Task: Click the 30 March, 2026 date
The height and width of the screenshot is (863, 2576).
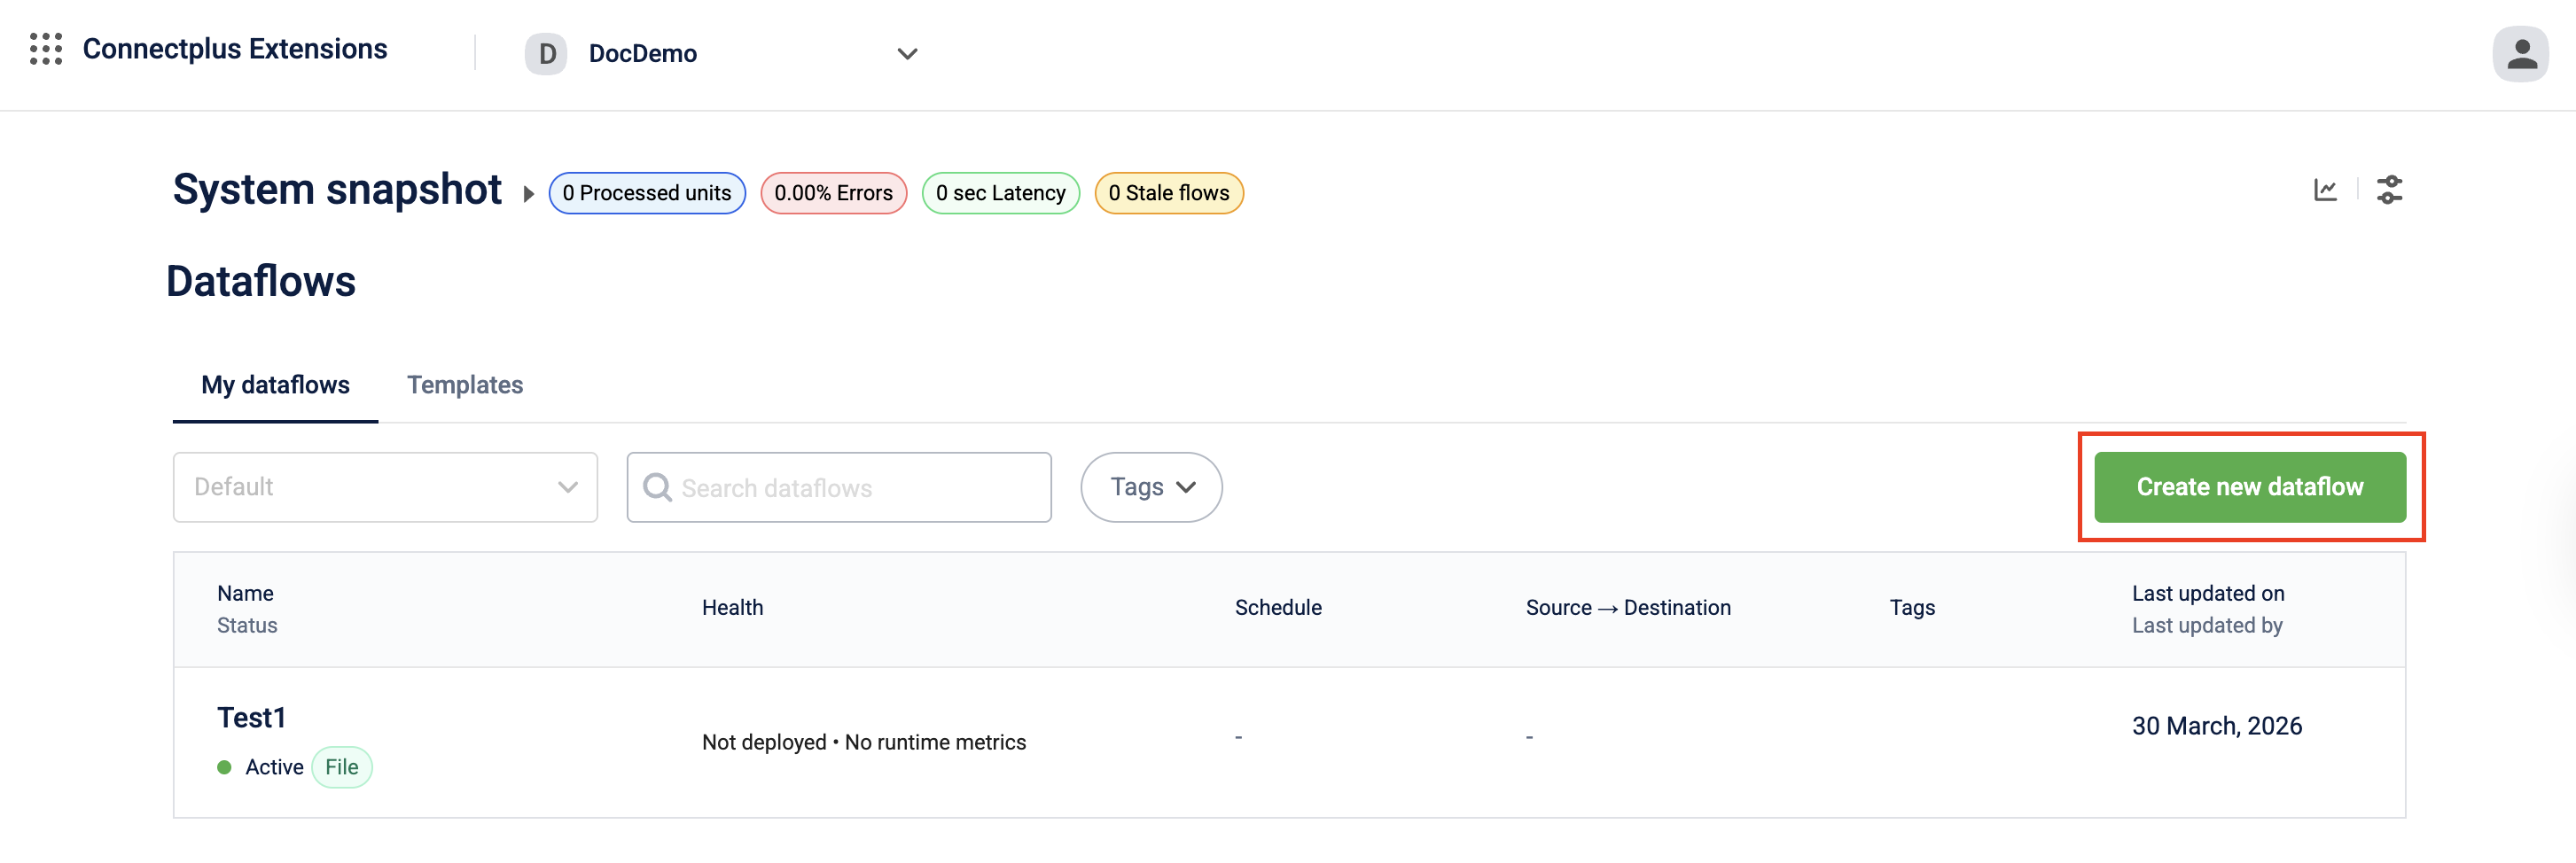Action: coord(2217,726)
